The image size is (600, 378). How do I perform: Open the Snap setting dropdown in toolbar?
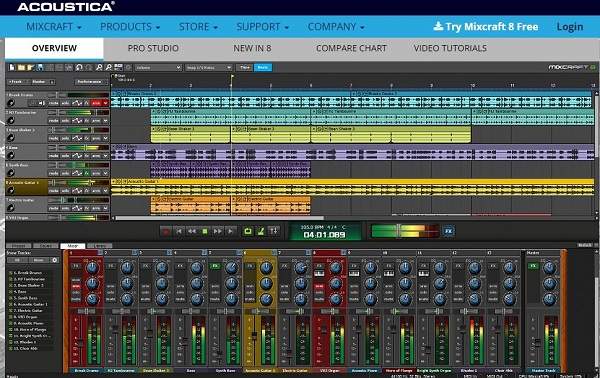(209, 68)
